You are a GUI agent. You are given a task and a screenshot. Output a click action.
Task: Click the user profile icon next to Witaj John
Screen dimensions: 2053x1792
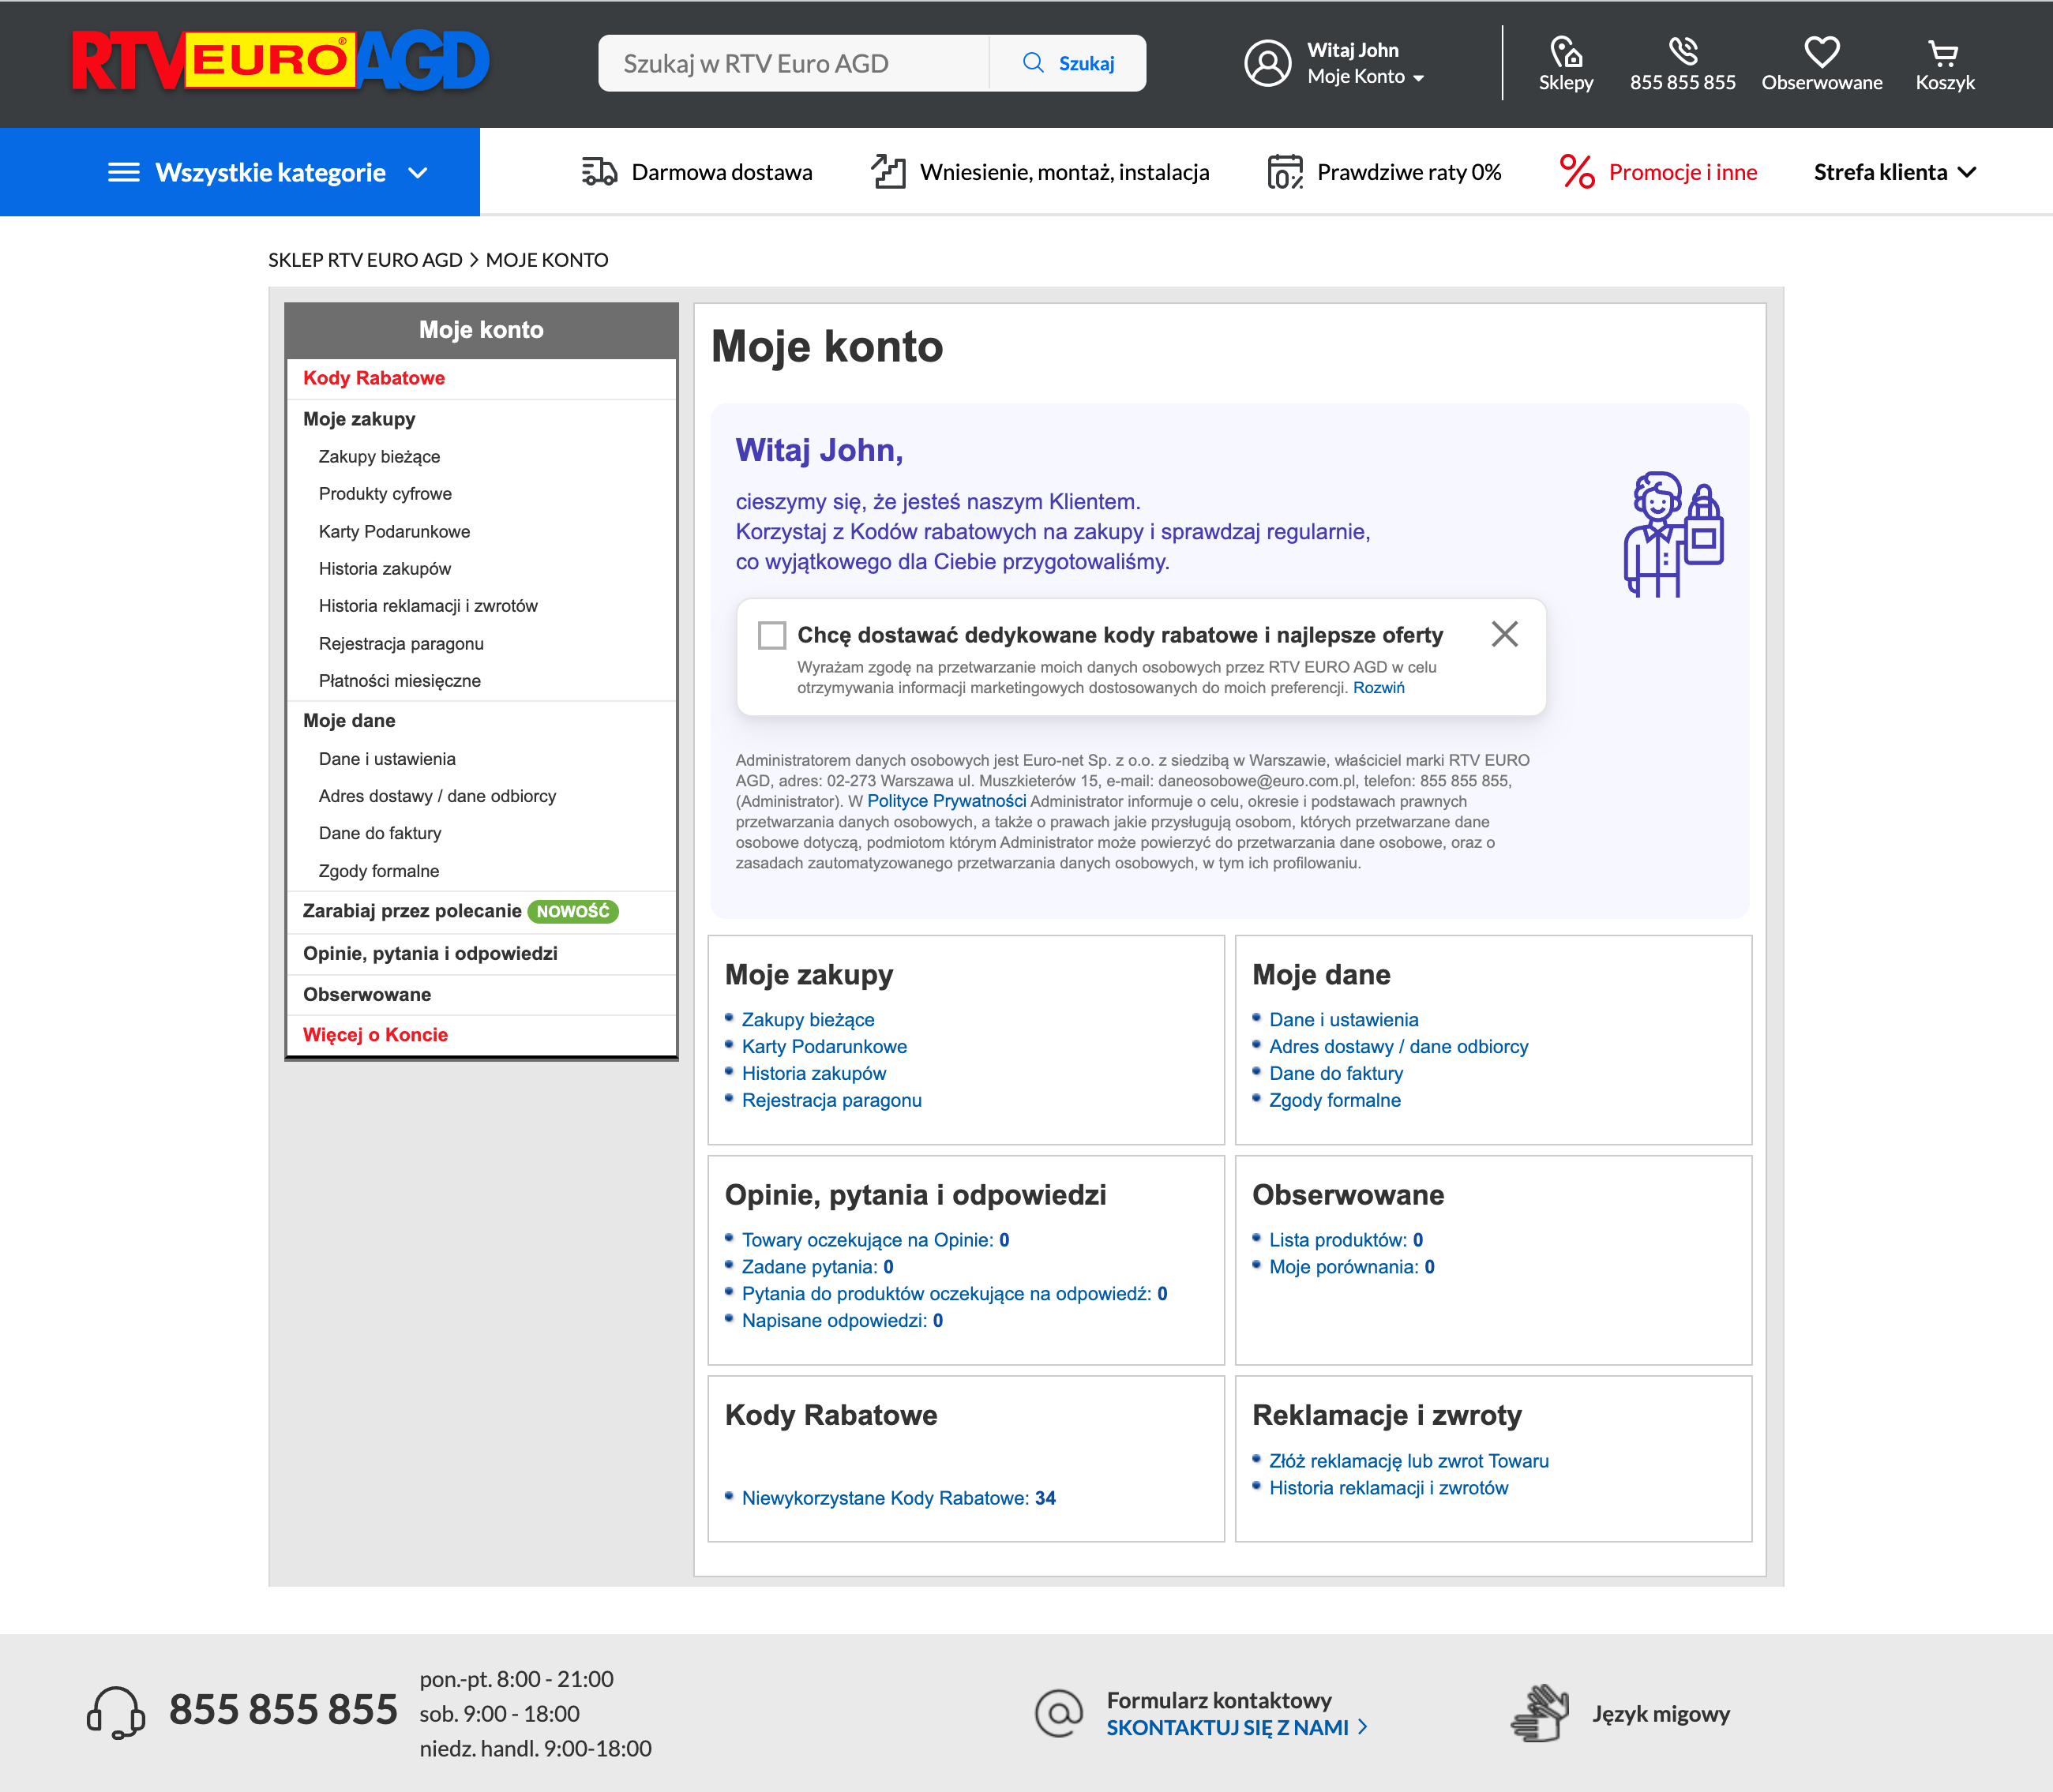tap(1267, 63)
